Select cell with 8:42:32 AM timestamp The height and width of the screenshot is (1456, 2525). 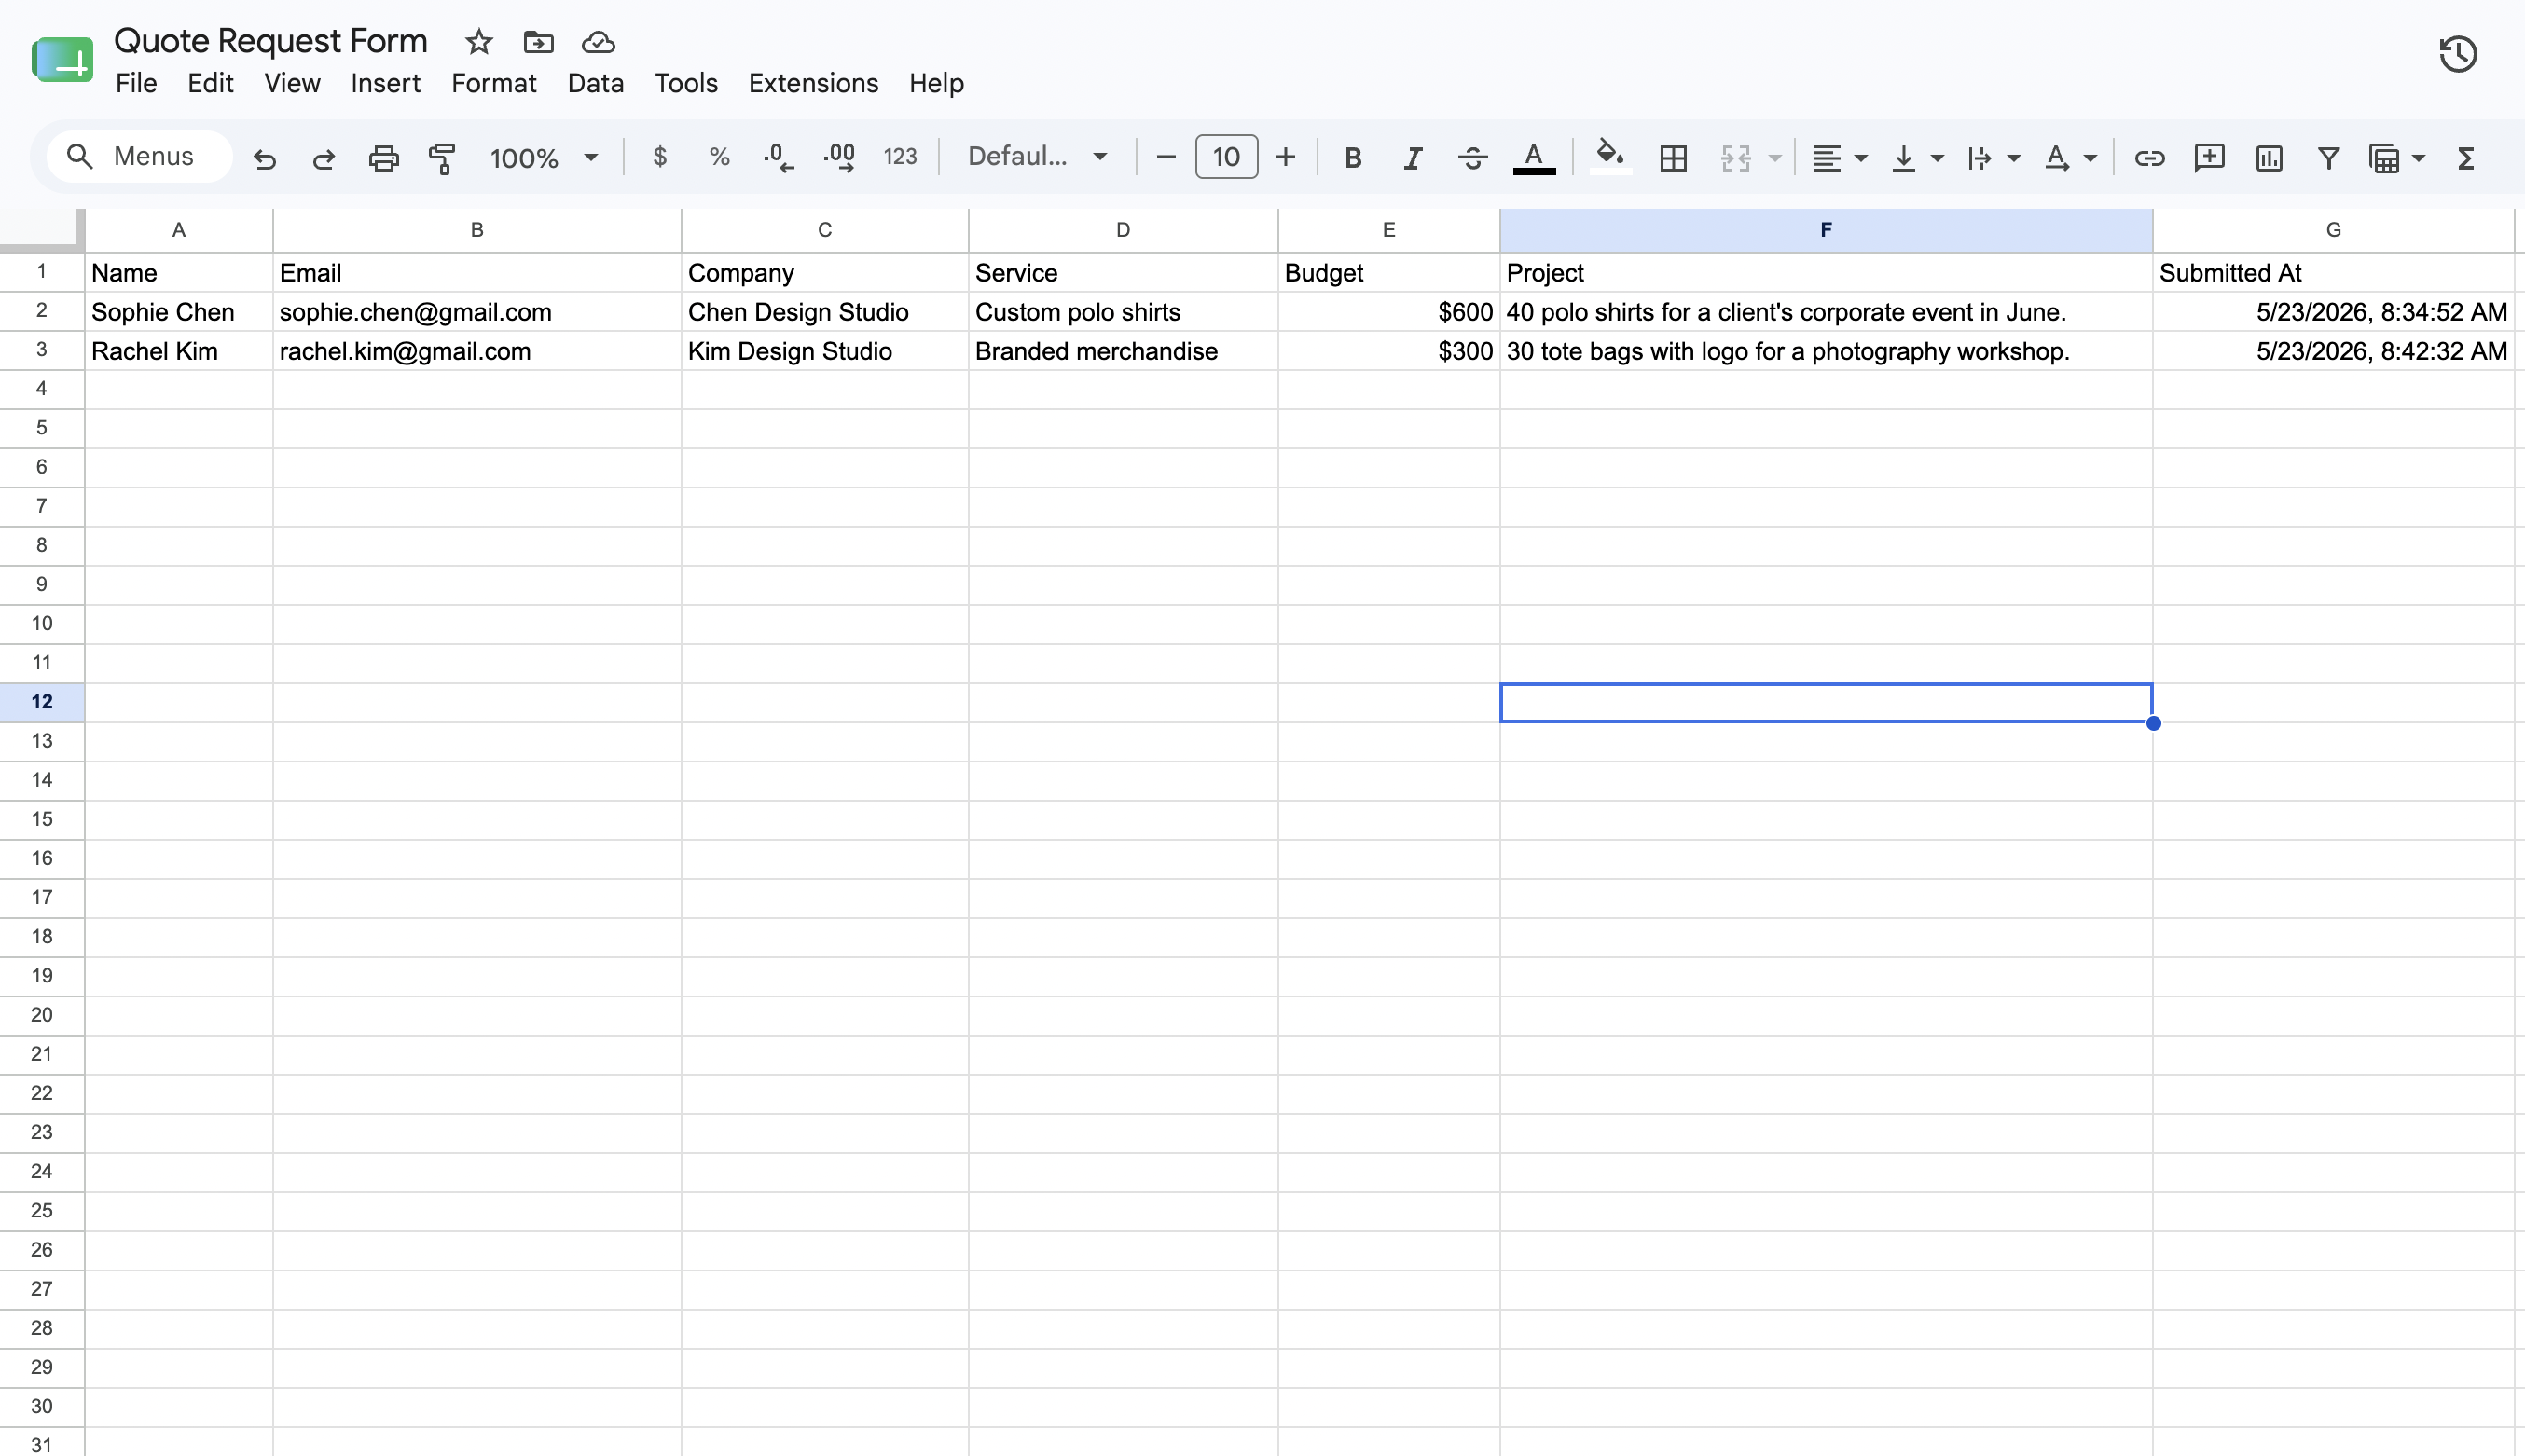pyautogui.click(x=2333, y=351)
